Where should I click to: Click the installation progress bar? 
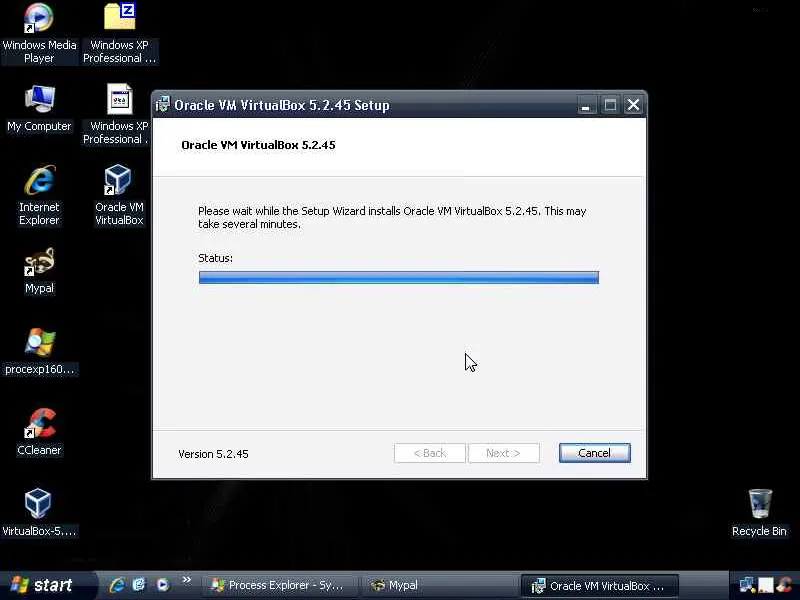(x=398, y=278)
